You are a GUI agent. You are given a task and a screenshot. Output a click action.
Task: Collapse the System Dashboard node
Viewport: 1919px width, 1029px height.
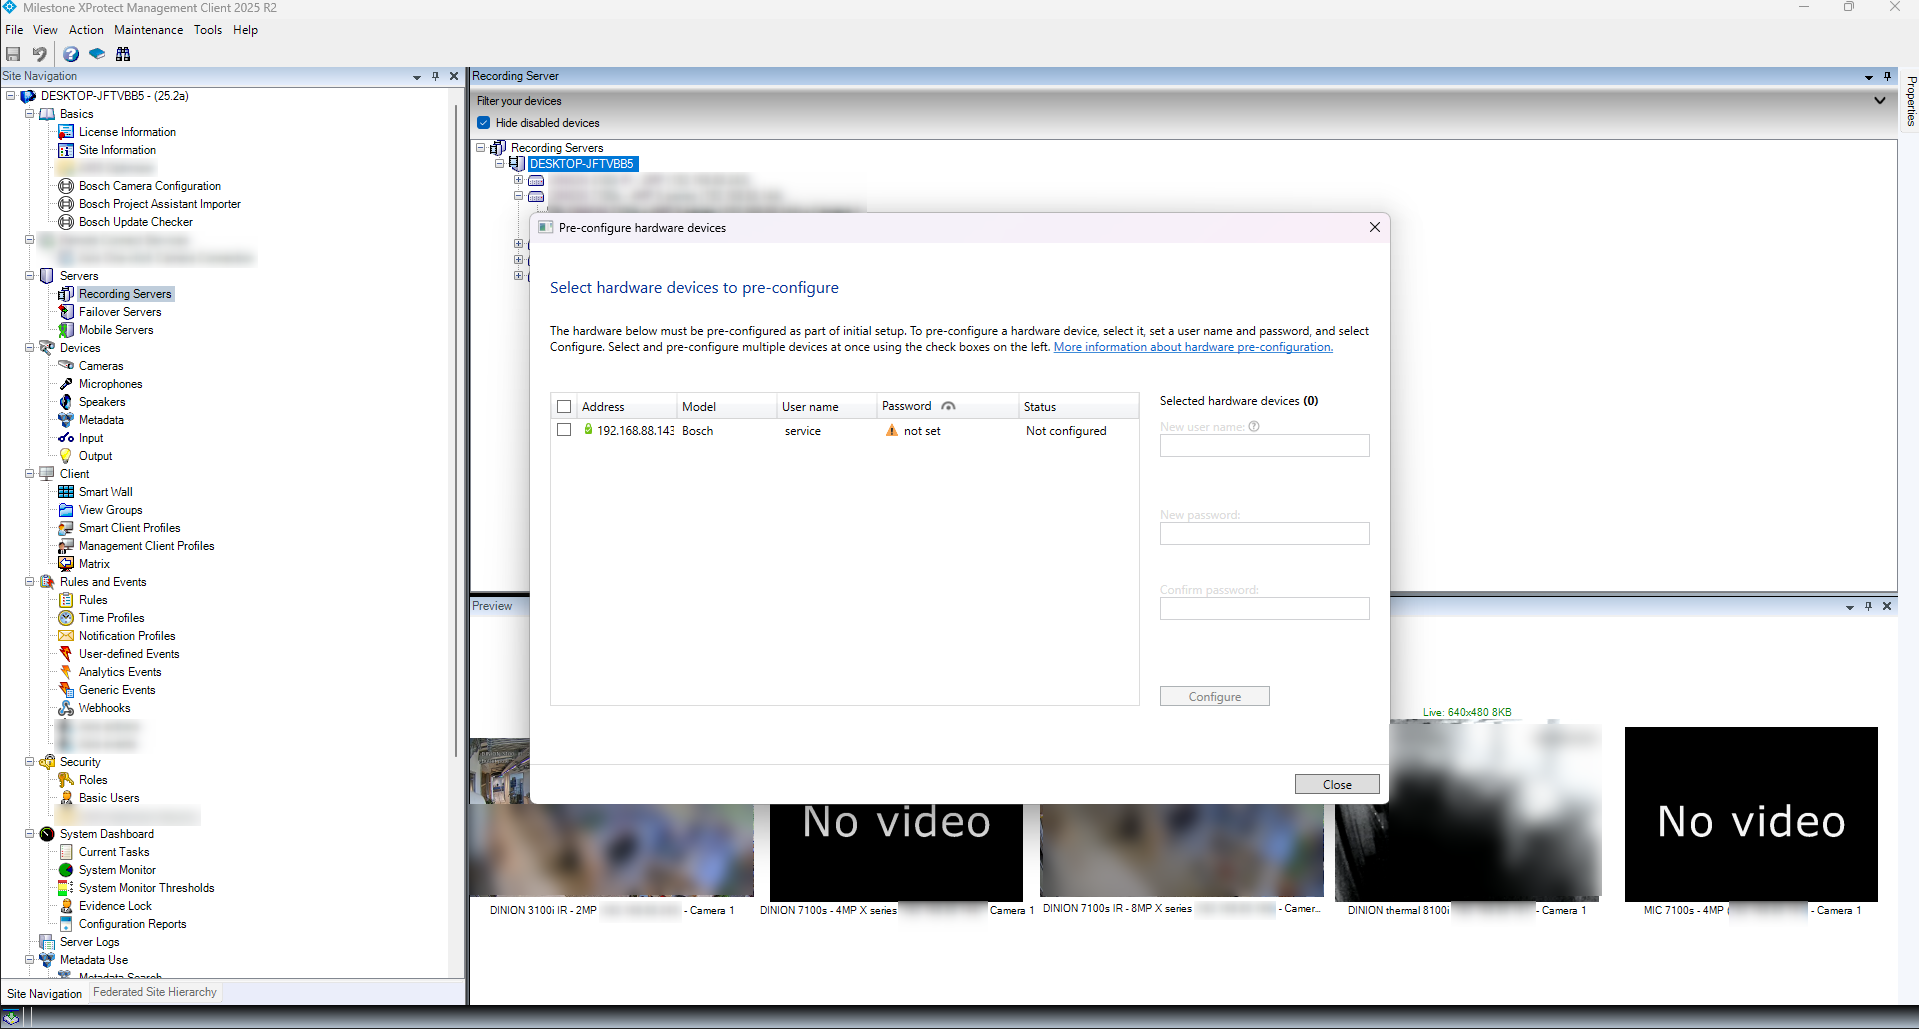click(x=30, y=834)
